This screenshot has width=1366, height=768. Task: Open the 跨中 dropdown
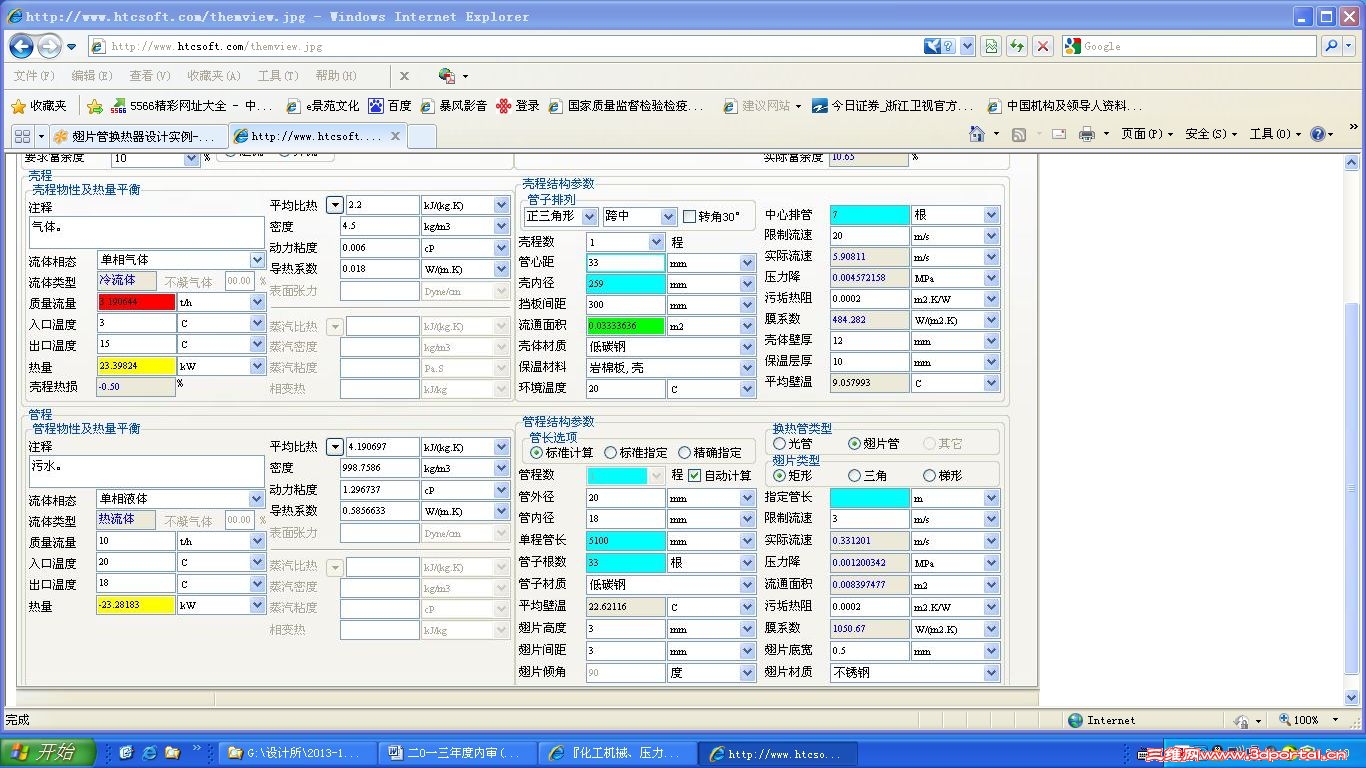[x=640, y=216]
